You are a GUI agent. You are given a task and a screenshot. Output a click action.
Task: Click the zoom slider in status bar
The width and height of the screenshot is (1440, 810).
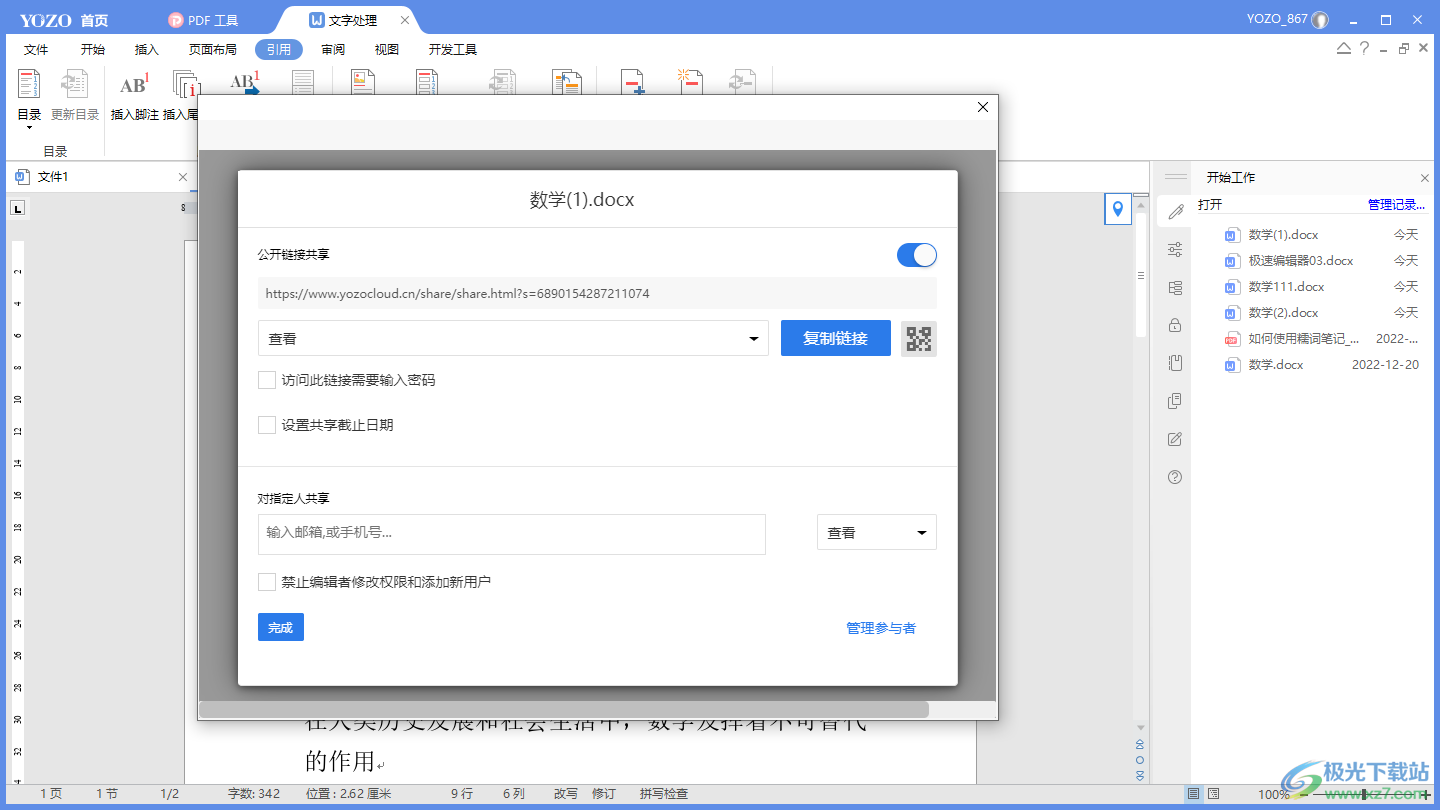point(1362,794)
